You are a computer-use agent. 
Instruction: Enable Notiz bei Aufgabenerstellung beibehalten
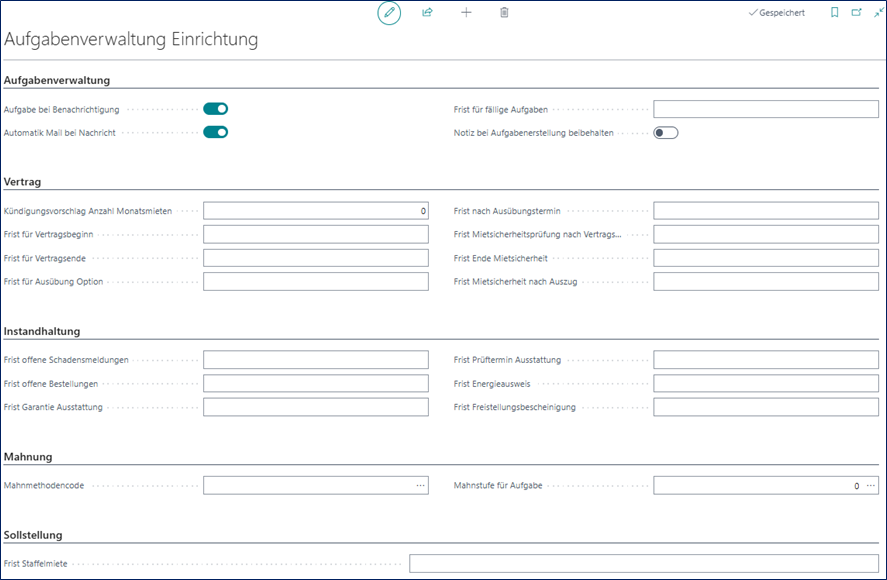click(666, 132)
